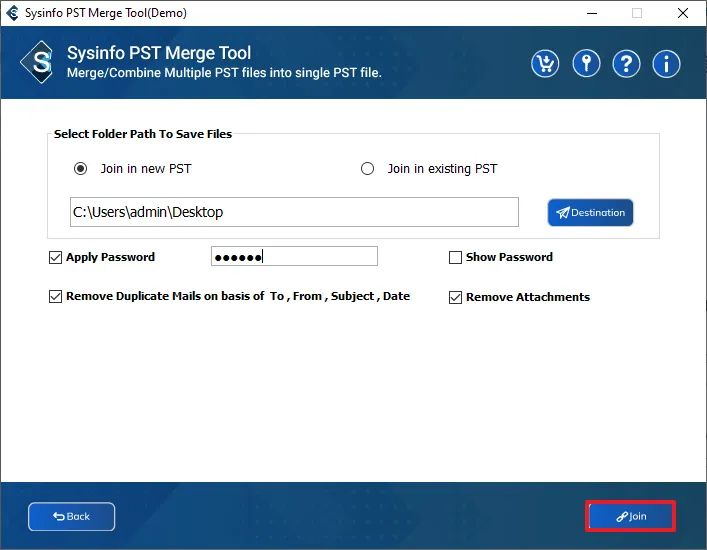Disable the Remove Attachments checkbox
The width and height of the screenshot is (707, 550).
456,297
